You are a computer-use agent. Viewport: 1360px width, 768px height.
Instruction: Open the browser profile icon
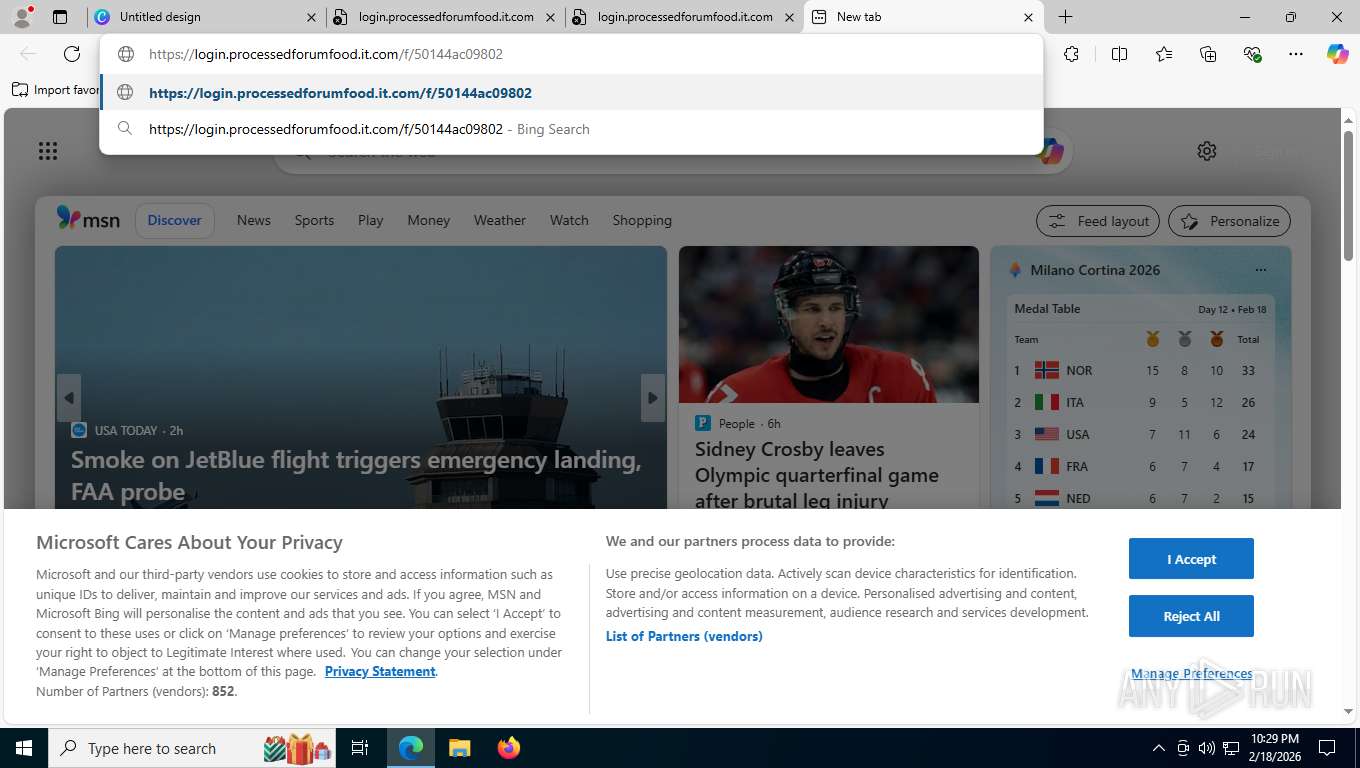22,16
